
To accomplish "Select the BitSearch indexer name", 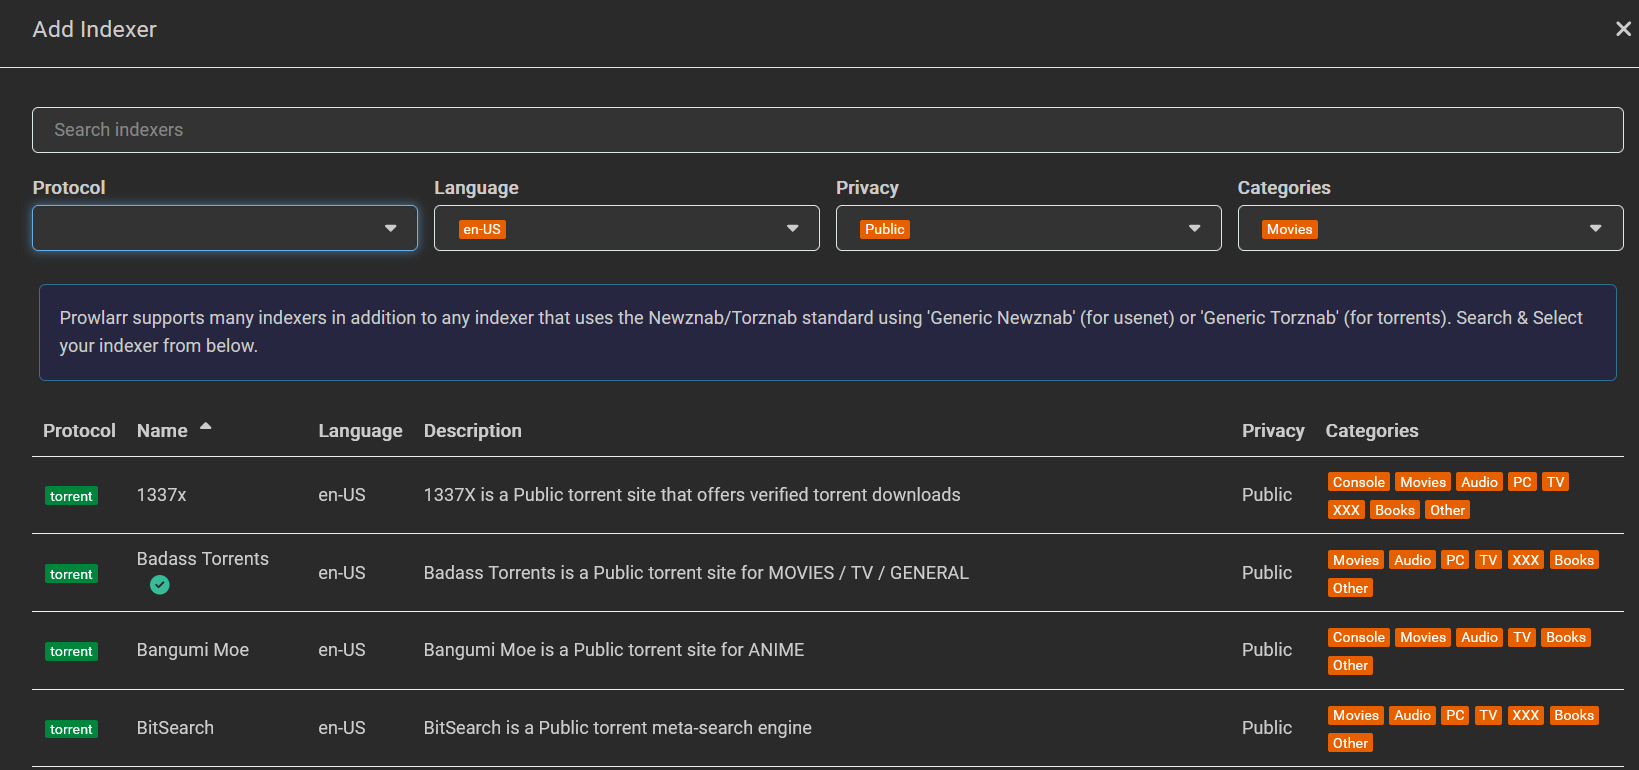I will 175,728.
